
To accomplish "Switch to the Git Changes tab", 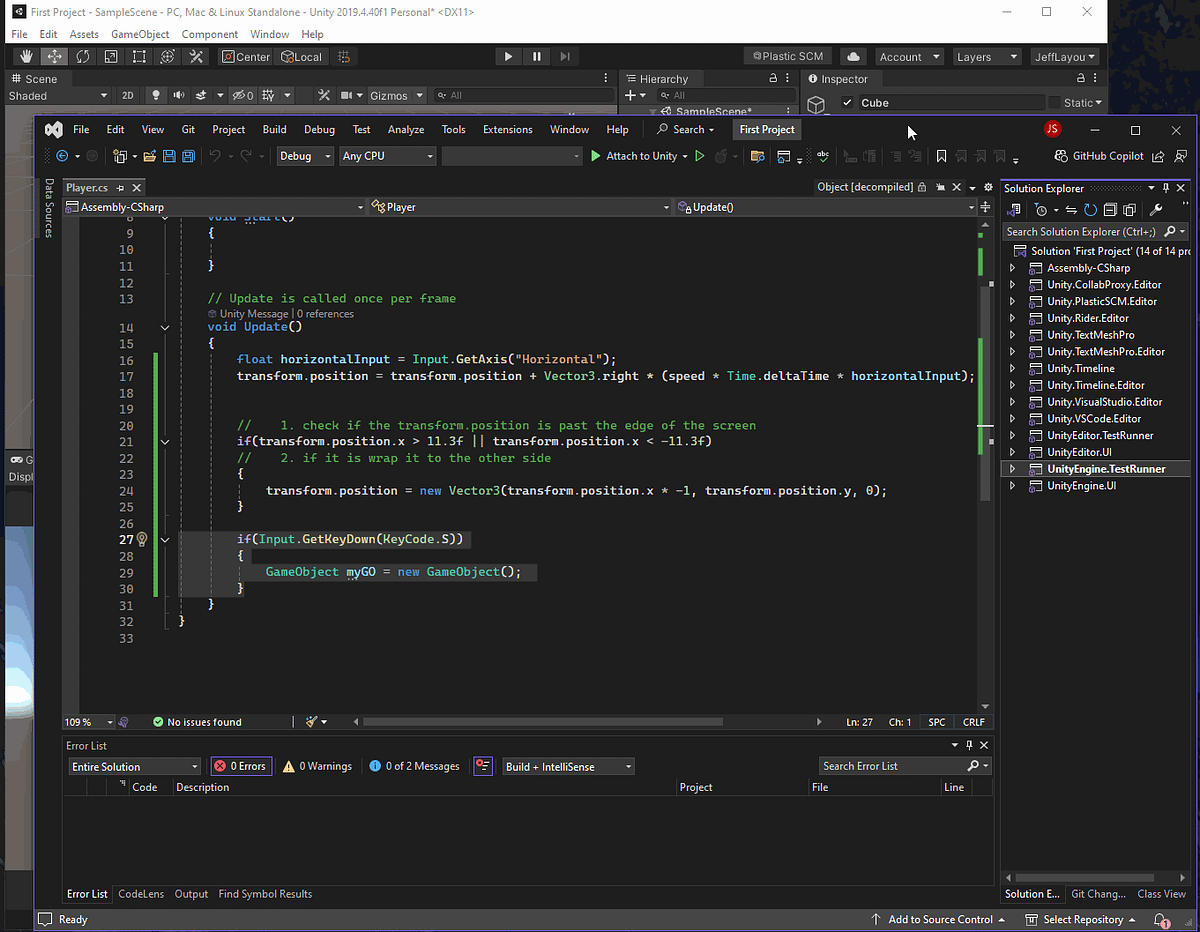I will 1098,894.
